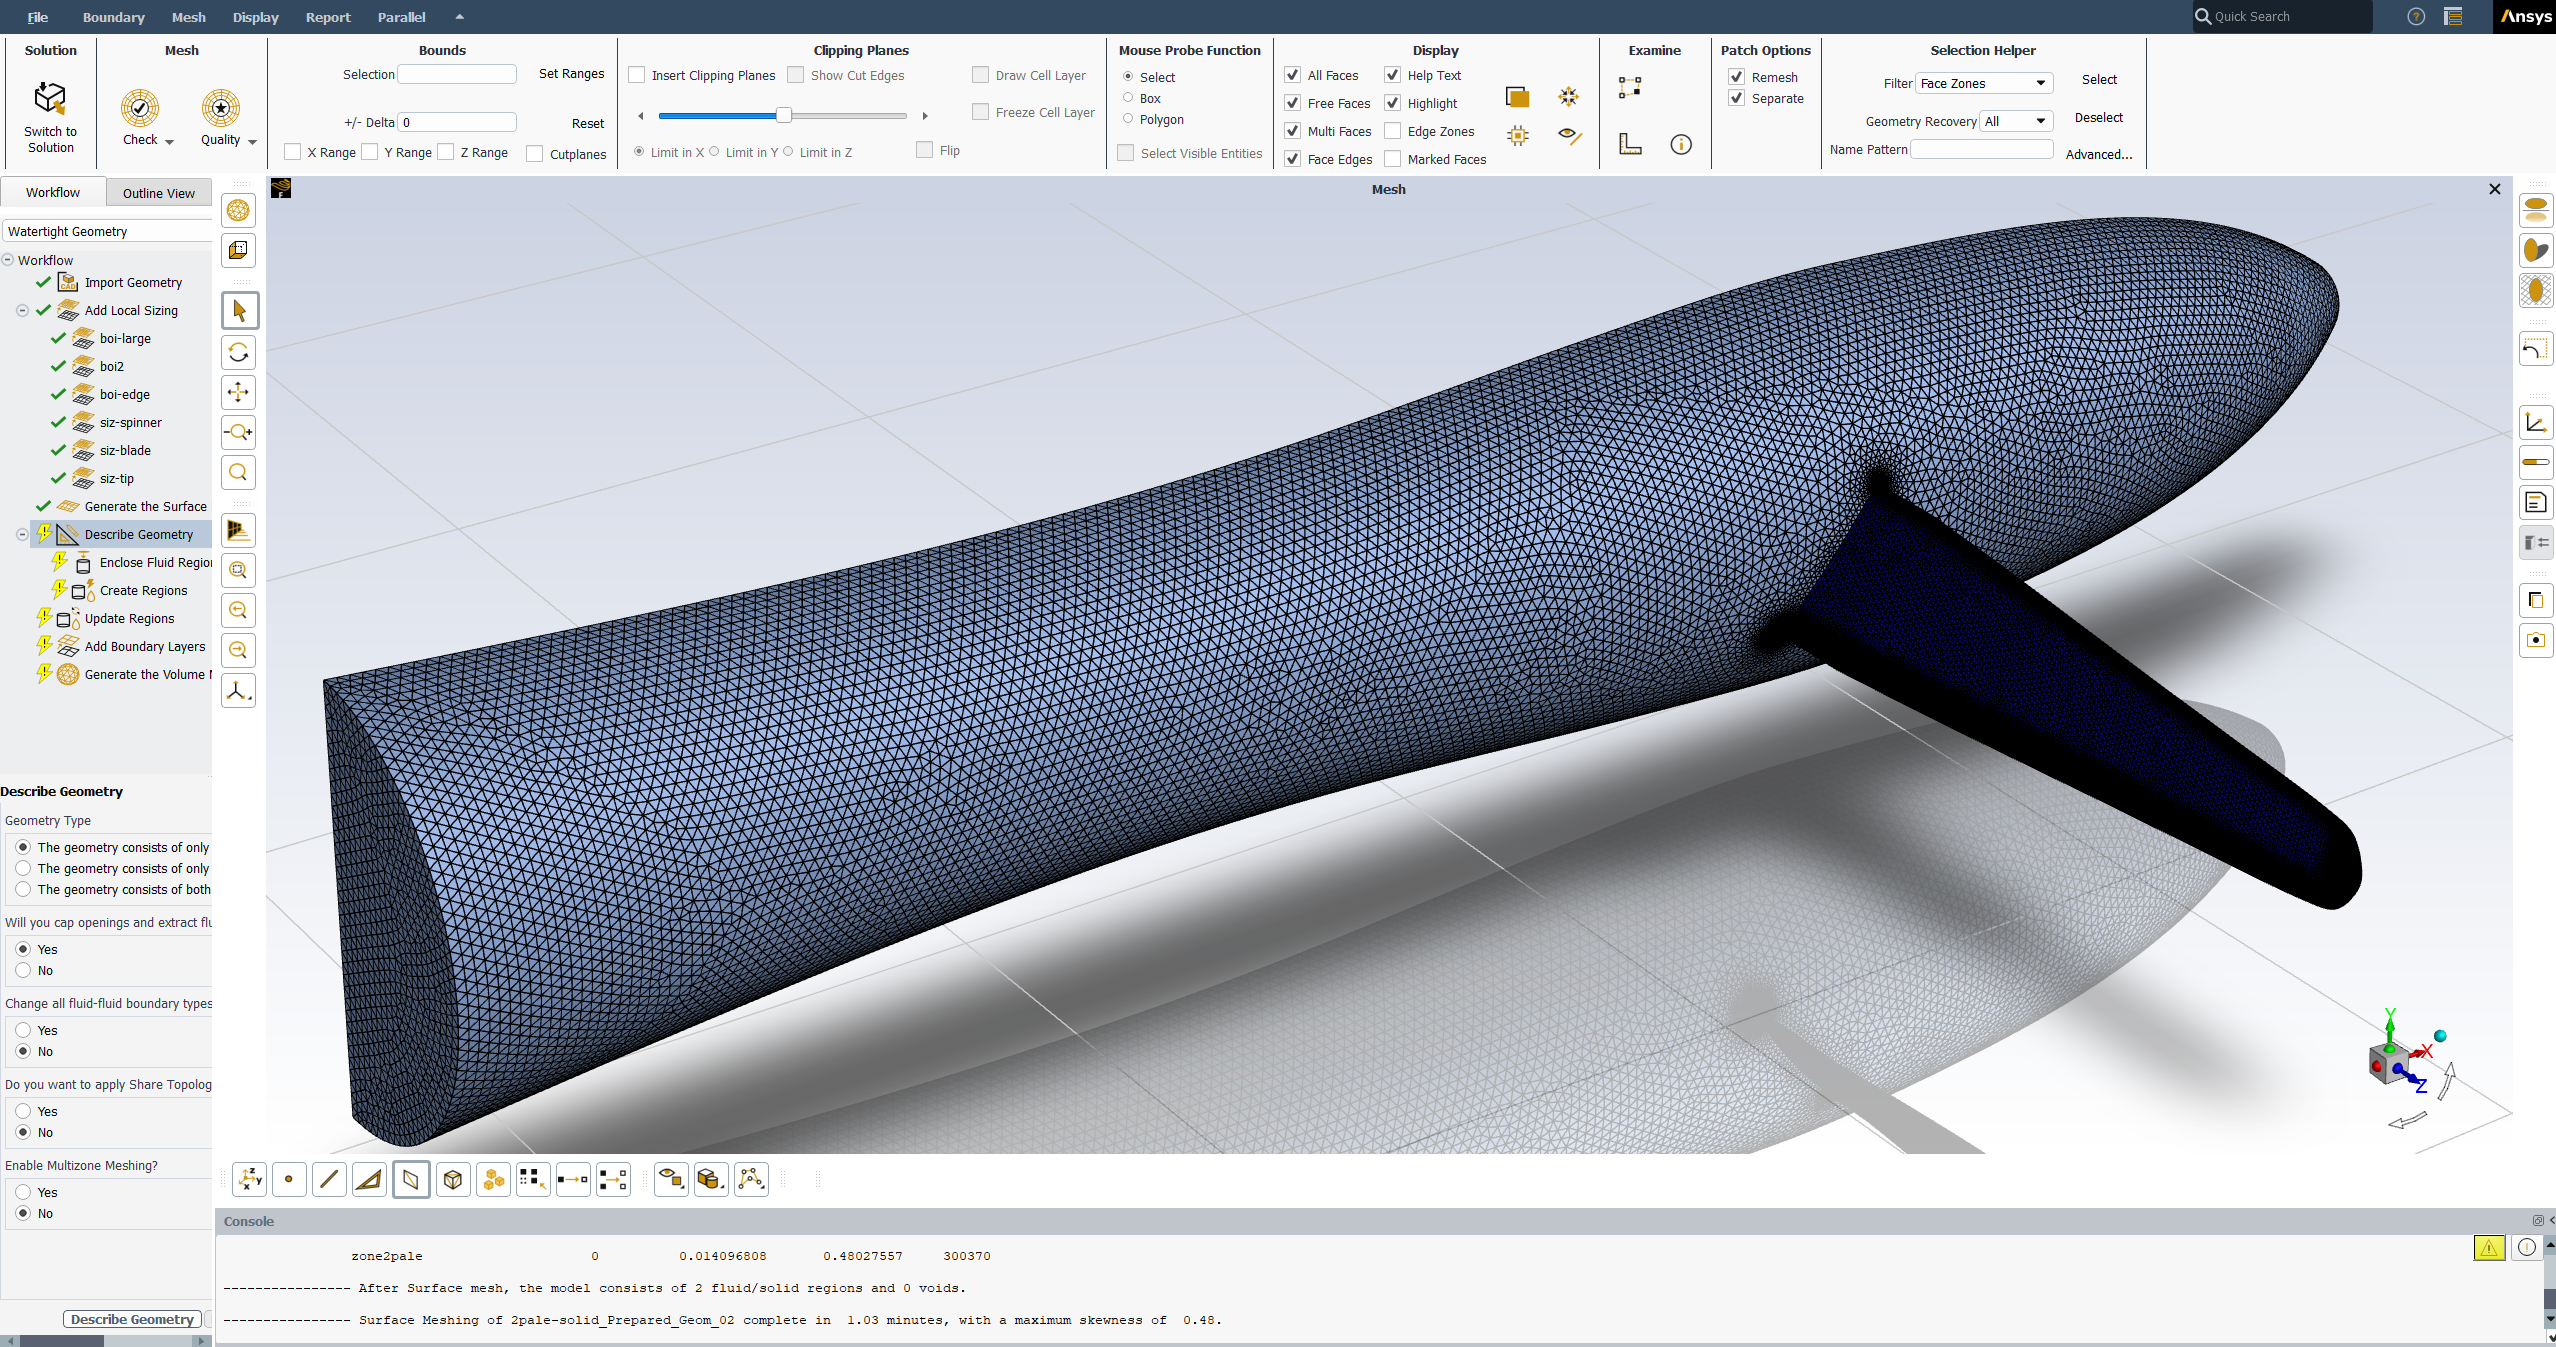
Task: Open the Parallel menu
Action: coord(401,17)
